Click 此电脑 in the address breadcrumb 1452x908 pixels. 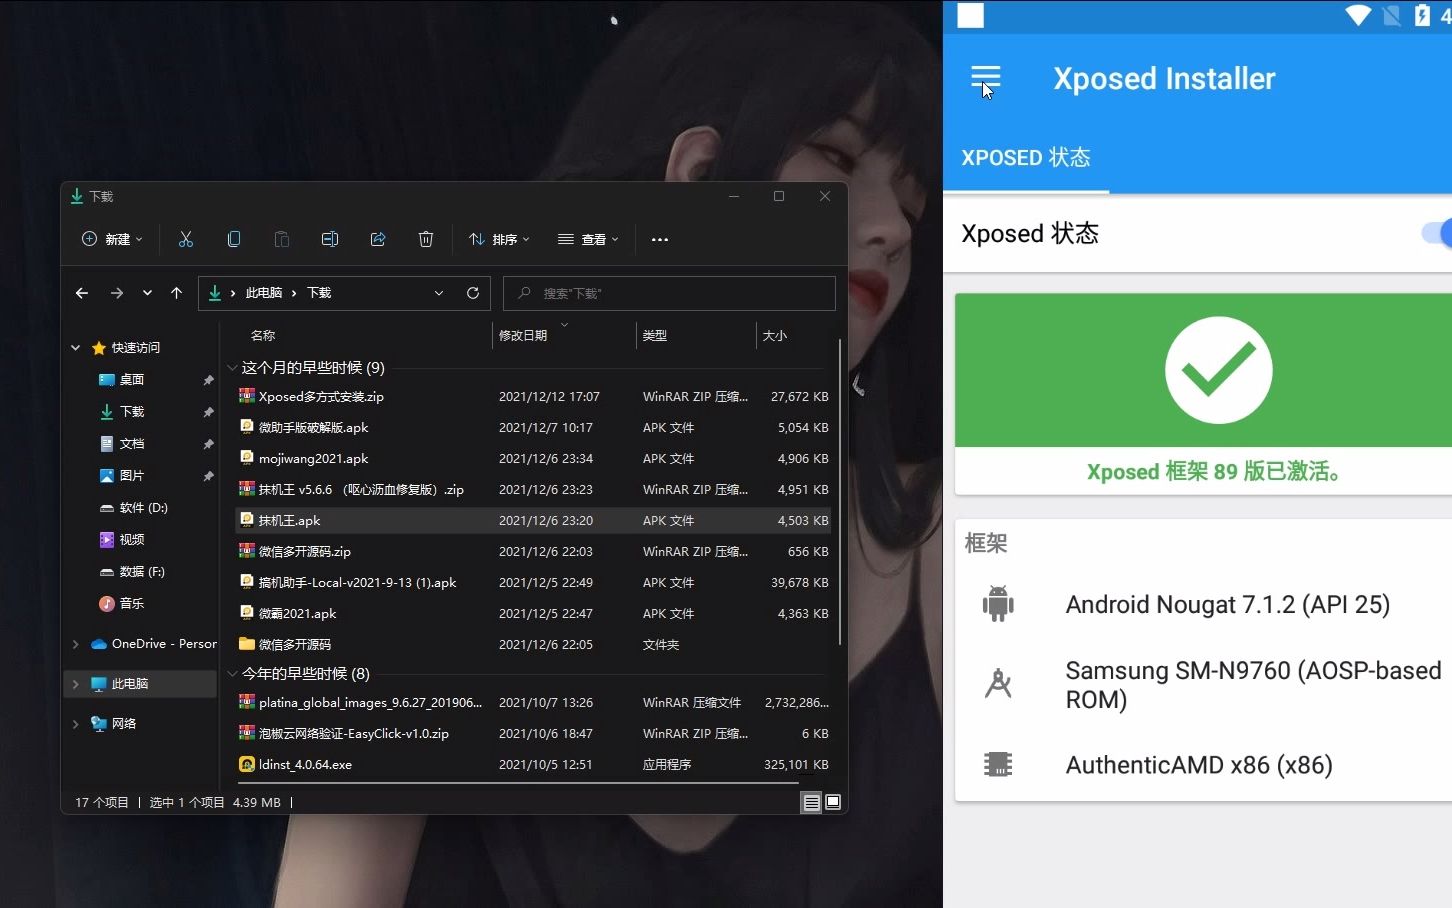[x=264, y=293]
